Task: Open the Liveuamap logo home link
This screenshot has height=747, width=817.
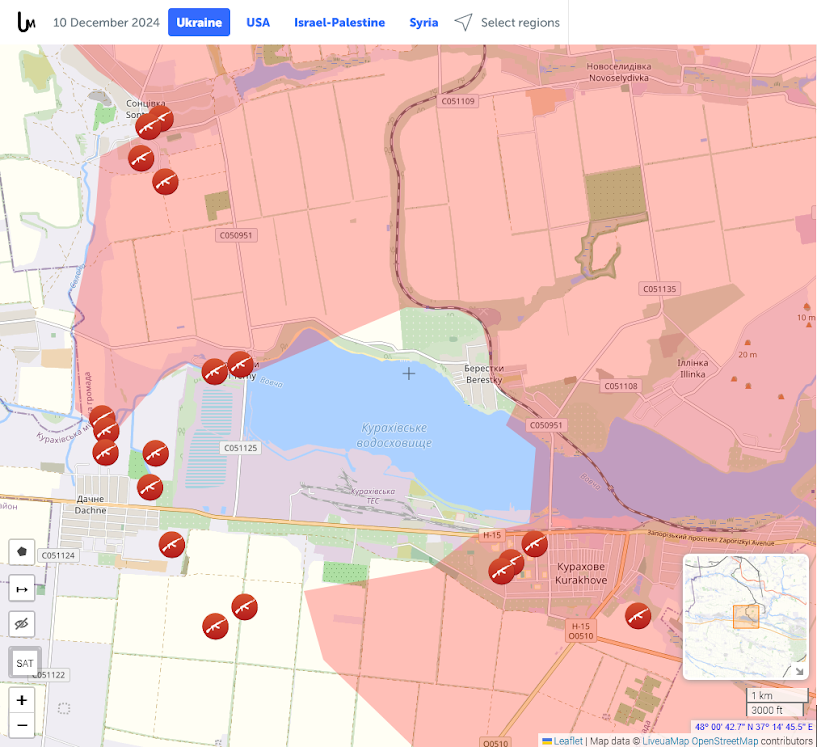Action: click(x=26, y=22)
